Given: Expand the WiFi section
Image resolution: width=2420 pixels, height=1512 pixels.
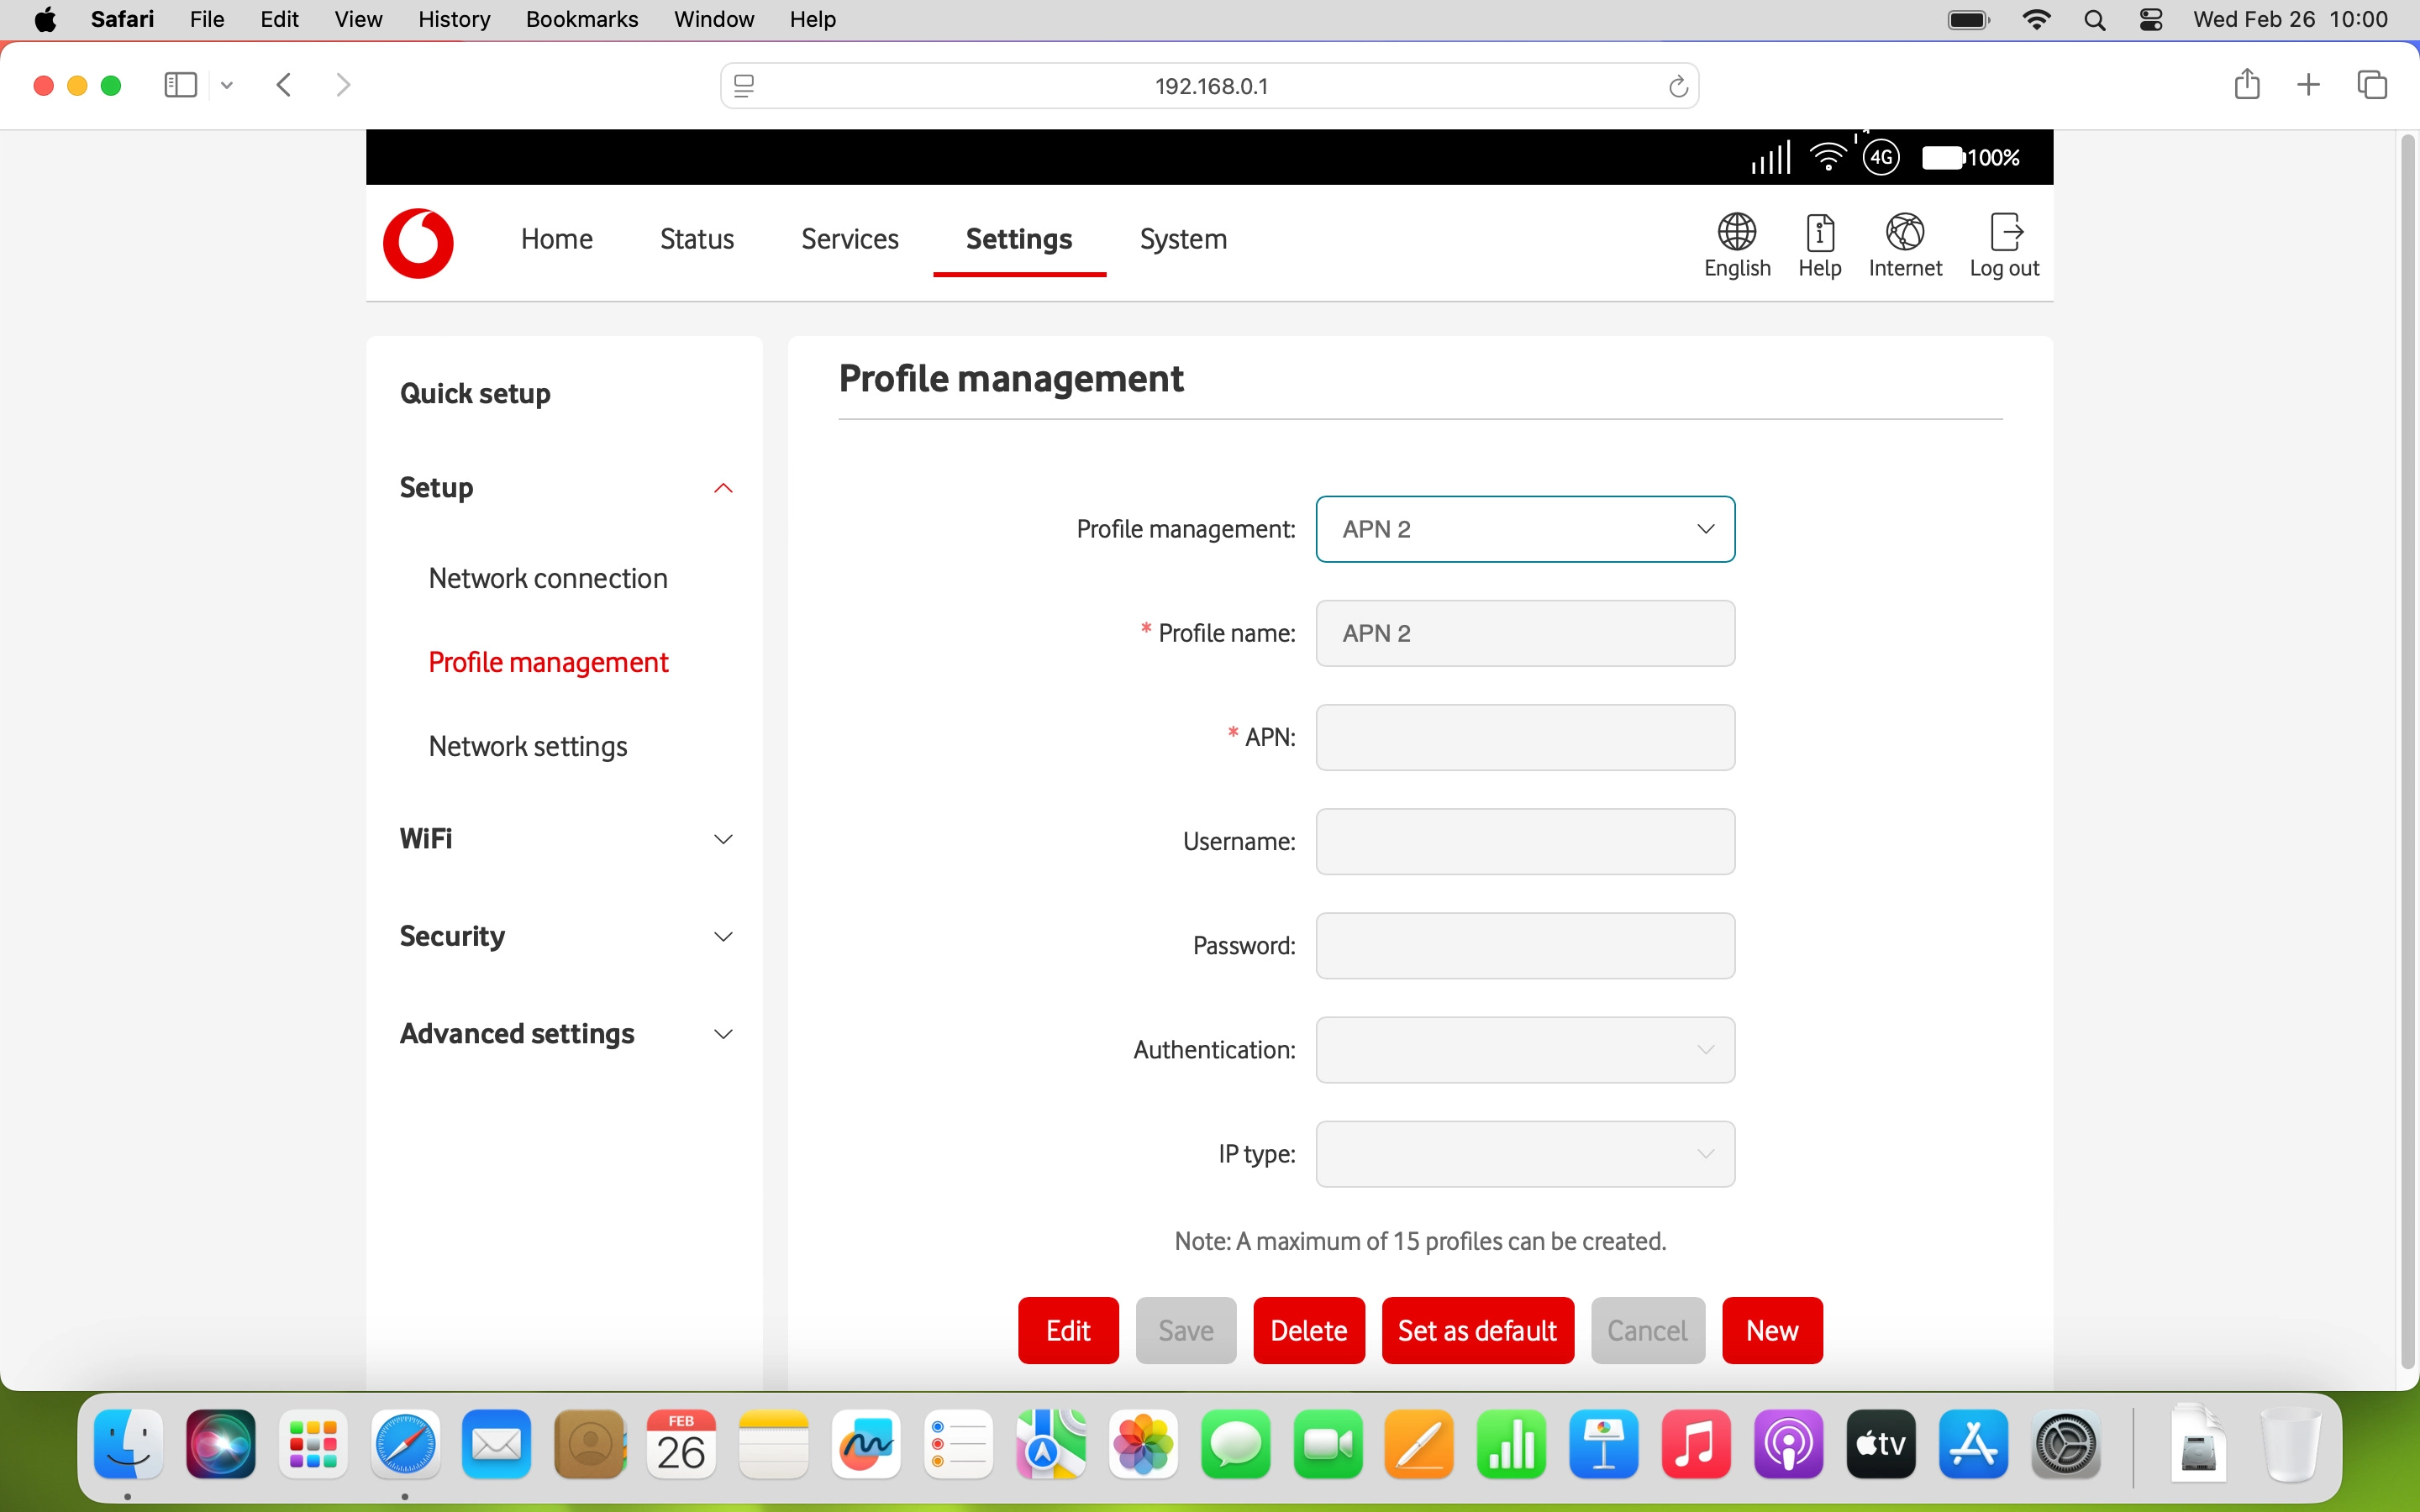Looking at the screenshot, I should coord(723,839).
